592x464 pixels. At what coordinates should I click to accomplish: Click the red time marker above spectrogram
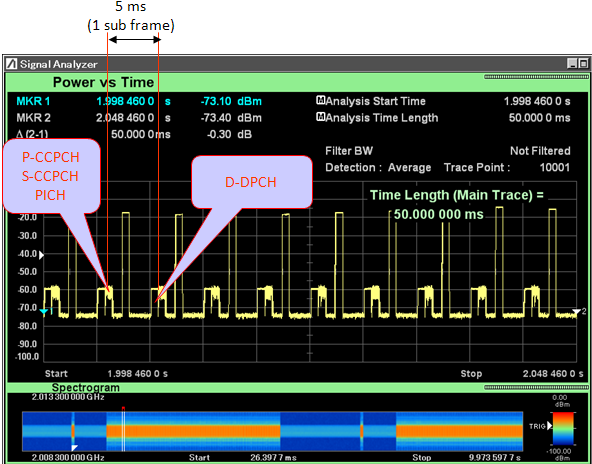pyautogui.click(x=123, y=408)
